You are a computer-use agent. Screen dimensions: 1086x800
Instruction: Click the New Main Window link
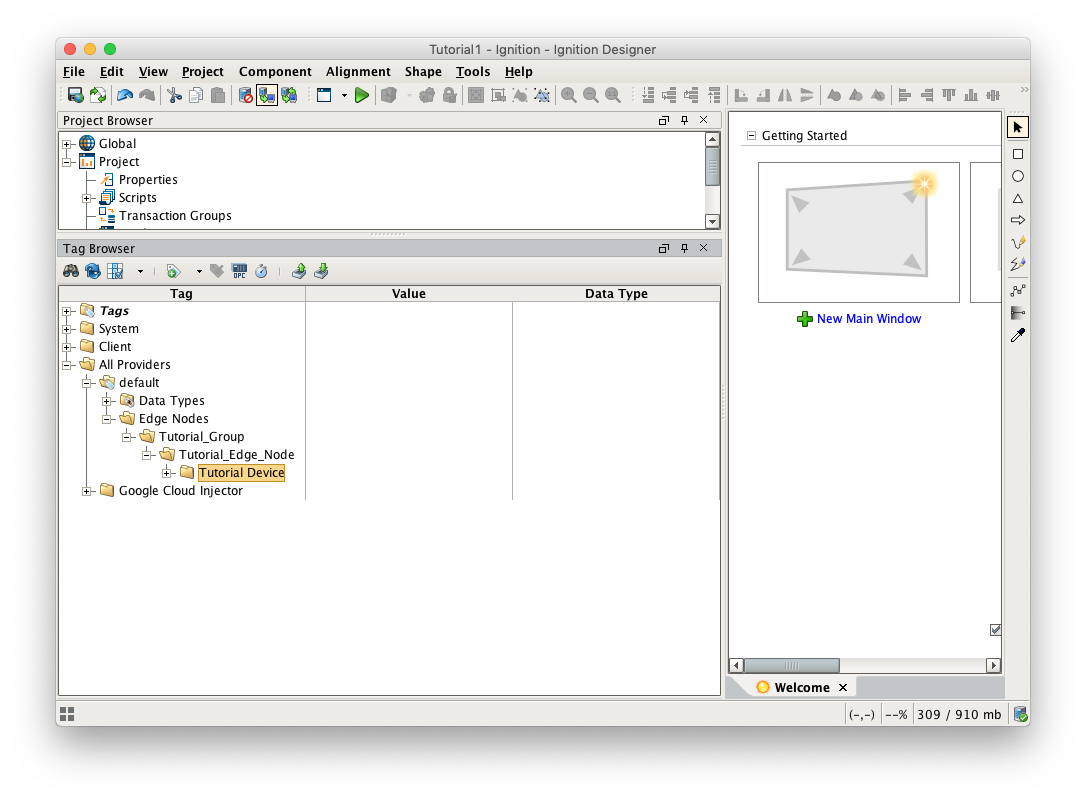868,319
